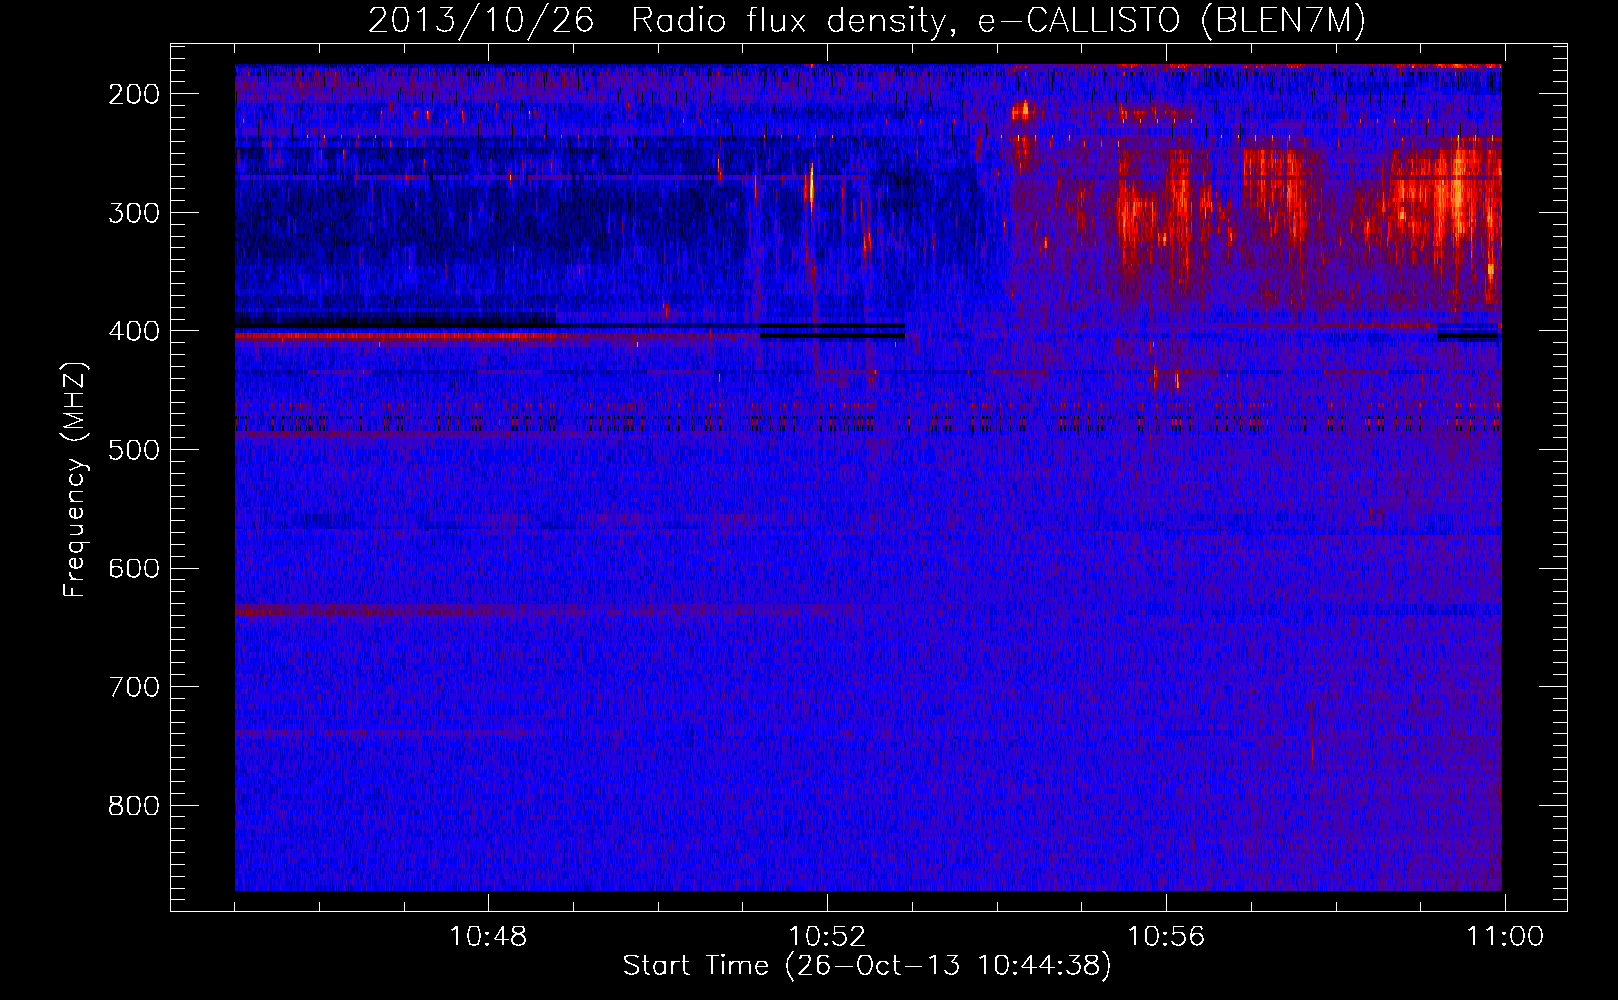Click the 200 frequency tick label
Screen dimensions: 1618x1000
(x=133, y=94)
